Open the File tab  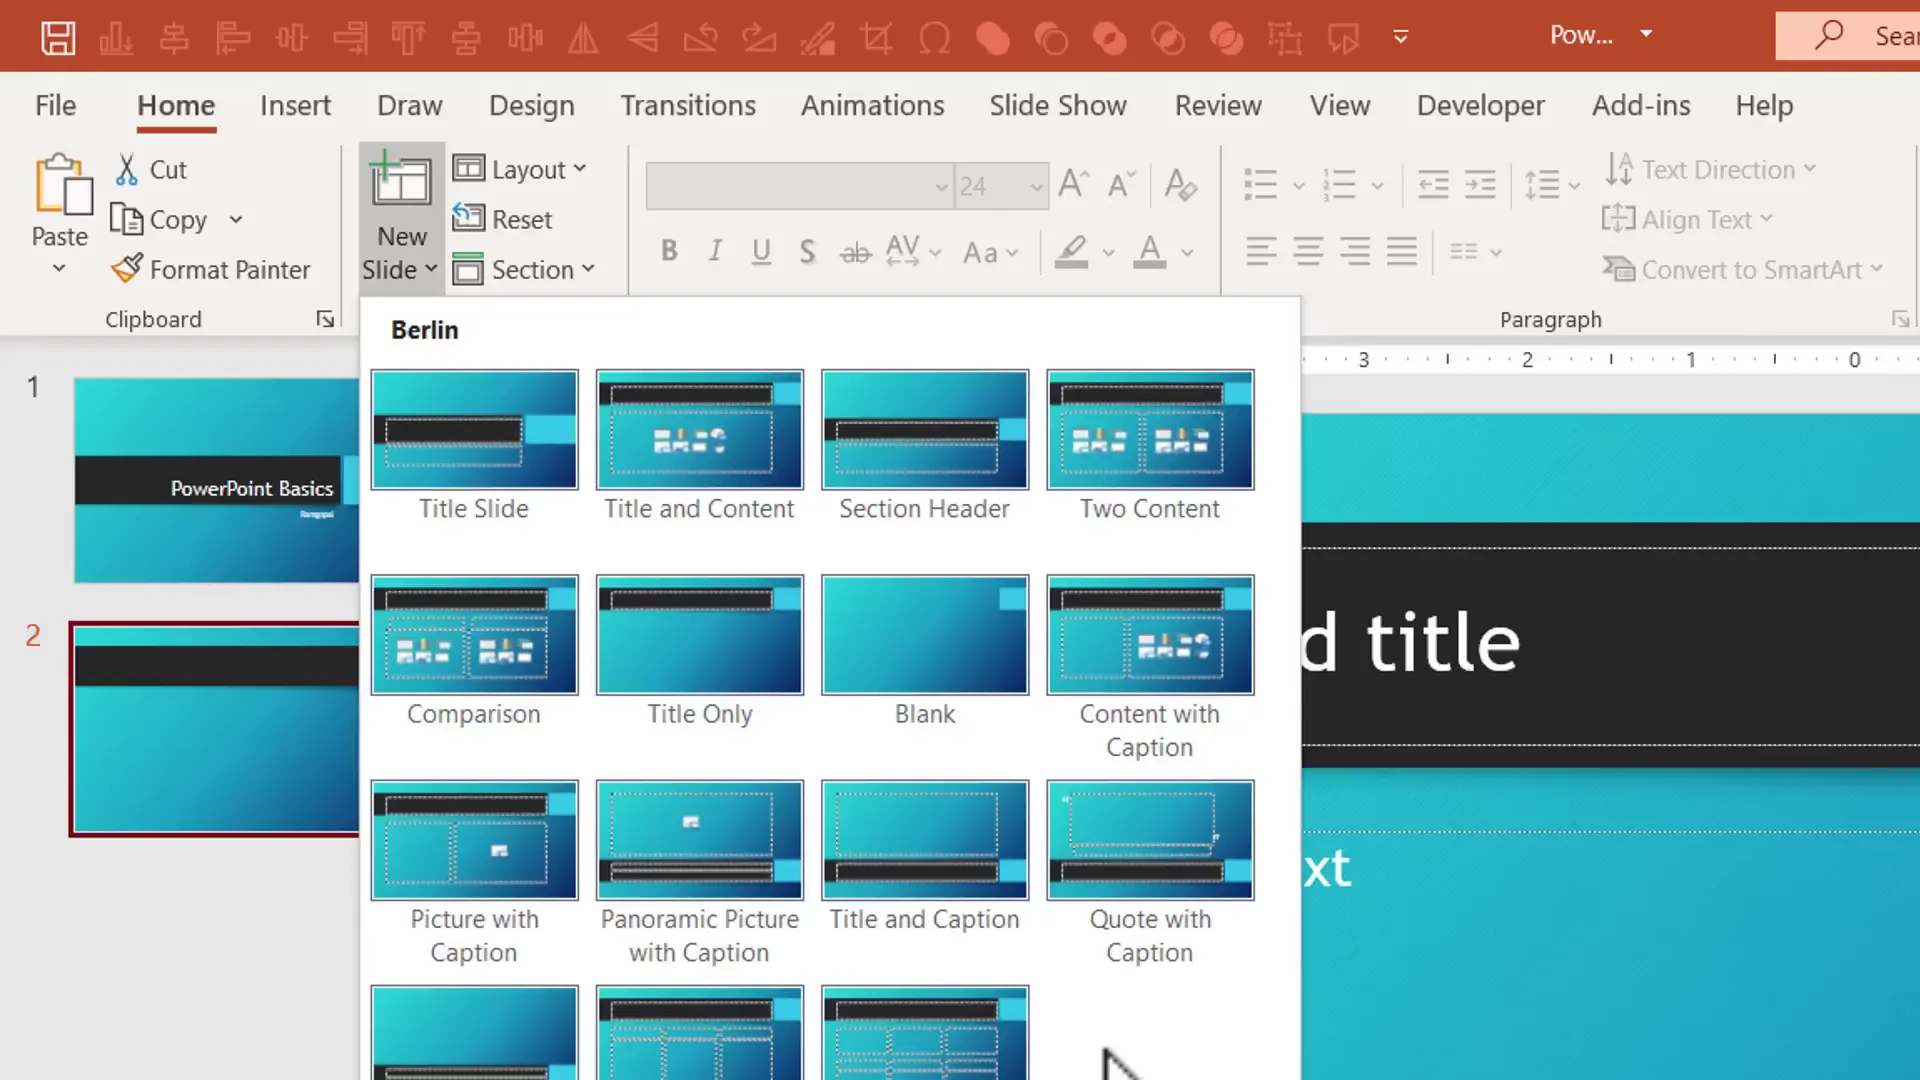[x=55, y=105]
